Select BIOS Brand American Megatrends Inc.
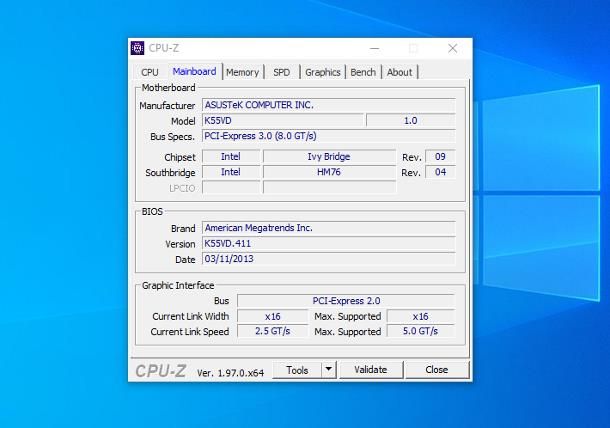The image size is (610, 428). coord(329,228)
